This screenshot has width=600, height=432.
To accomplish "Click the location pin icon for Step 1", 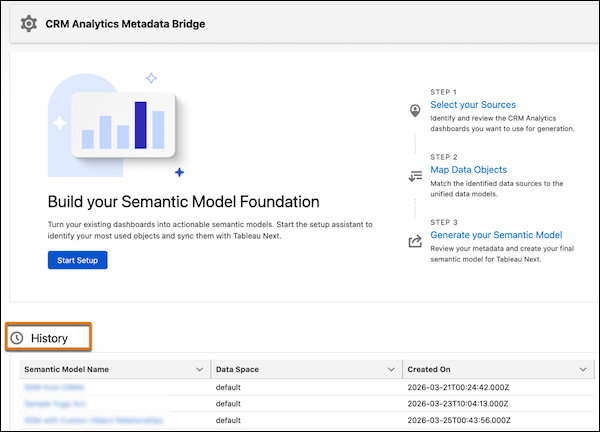I will pos(415,111).
